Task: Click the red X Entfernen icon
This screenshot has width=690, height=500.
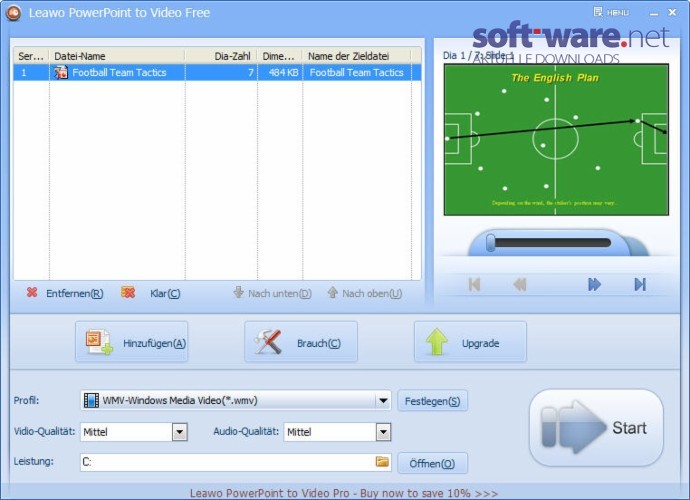Action: tap(32, 292)
